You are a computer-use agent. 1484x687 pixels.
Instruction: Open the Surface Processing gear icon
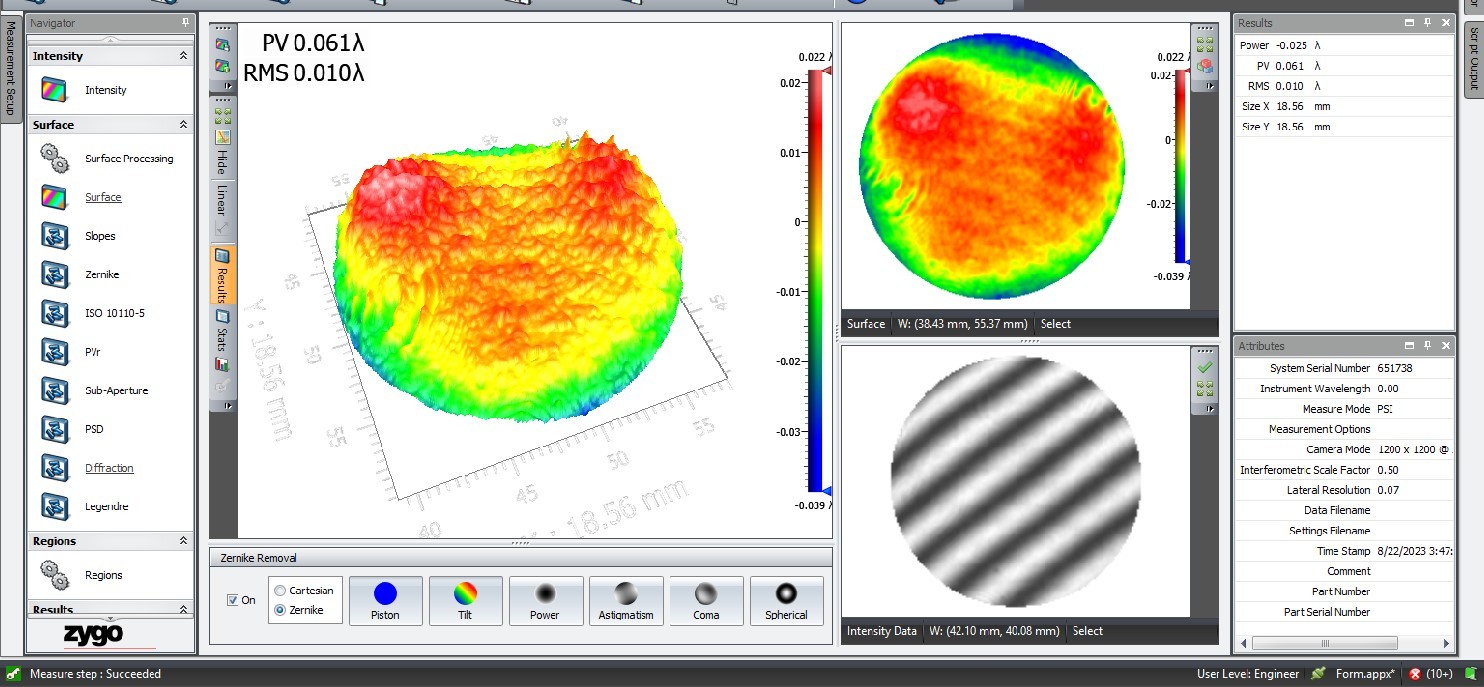pos(54,158)
